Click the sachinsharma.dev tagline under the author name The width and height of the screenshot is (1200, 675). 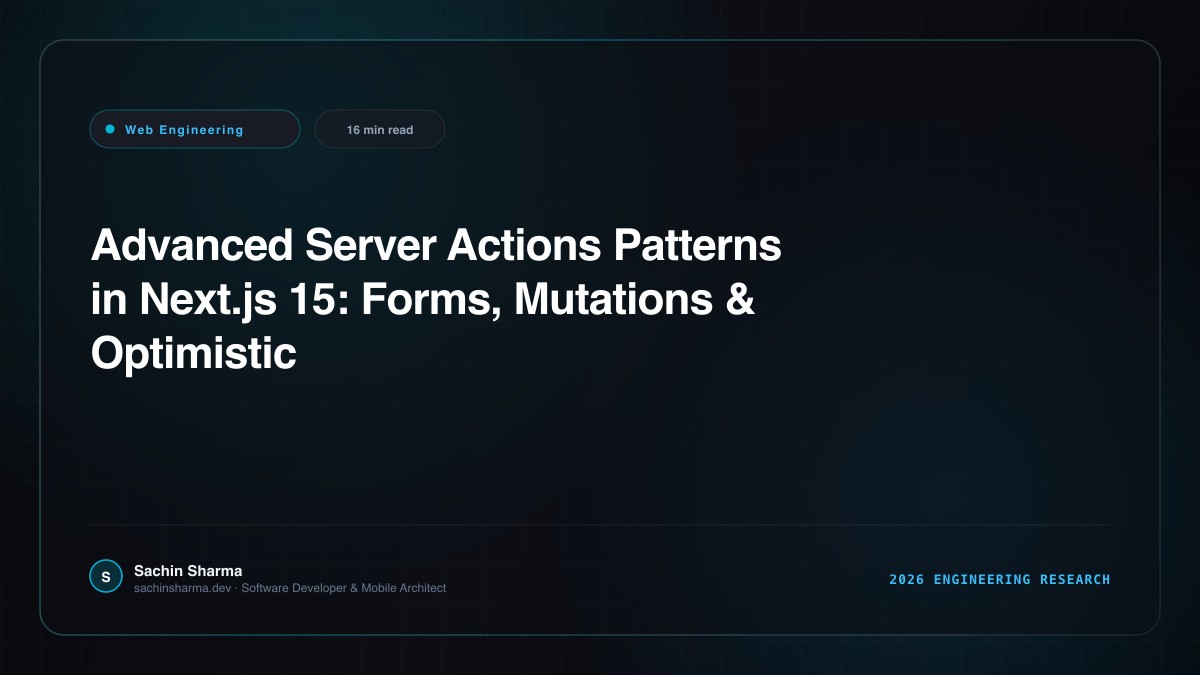pyautogui.click(x=290, y=588)
